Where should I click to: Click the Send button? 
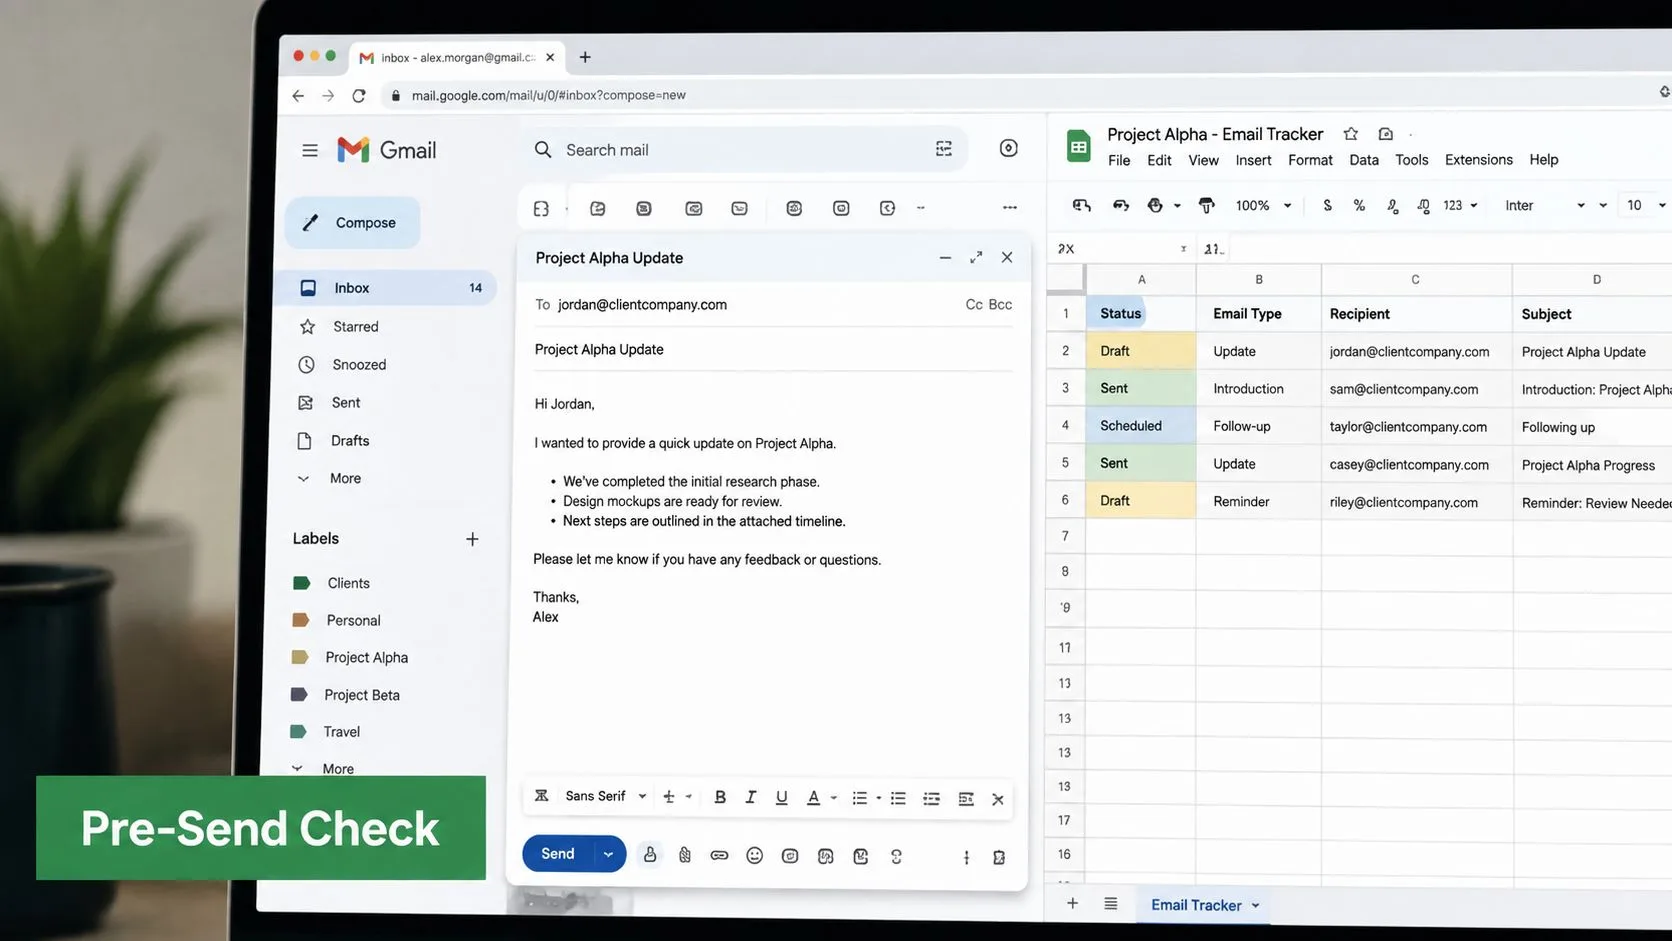tap(558, 854)
